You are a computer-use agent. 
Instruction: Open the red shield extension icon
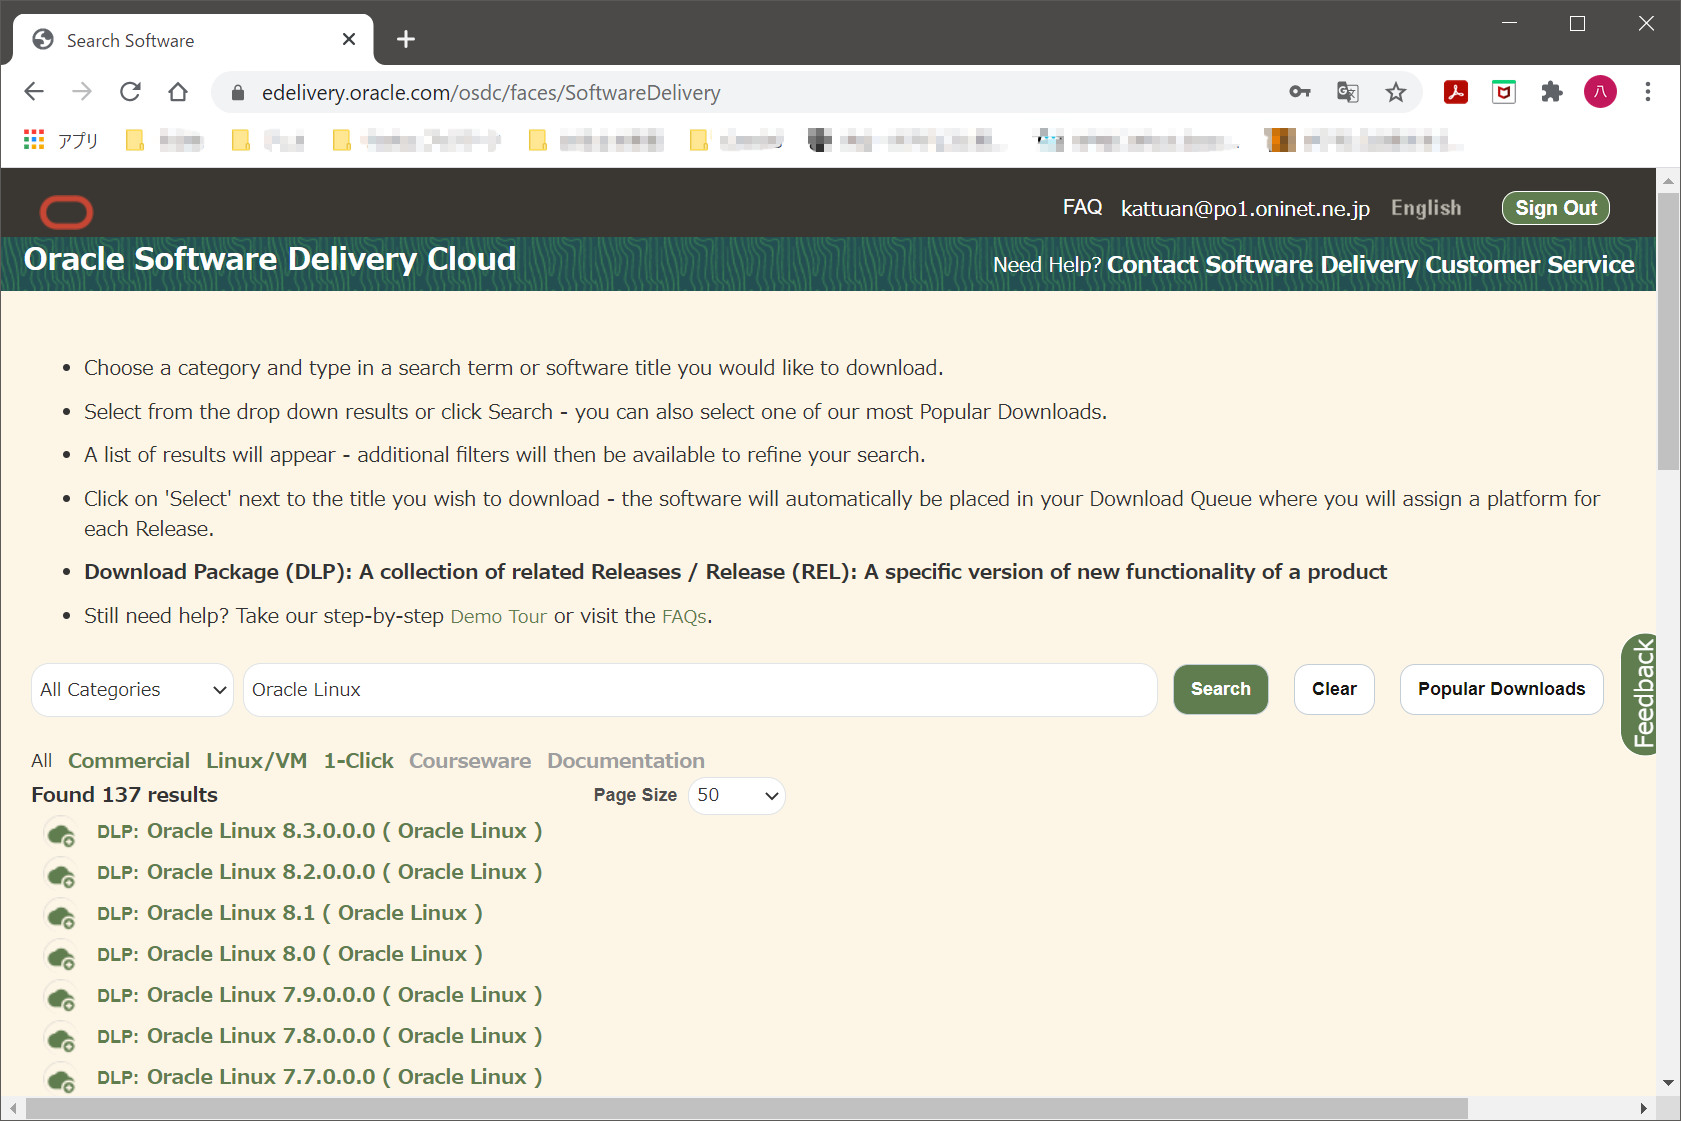tap(1504, 92)
